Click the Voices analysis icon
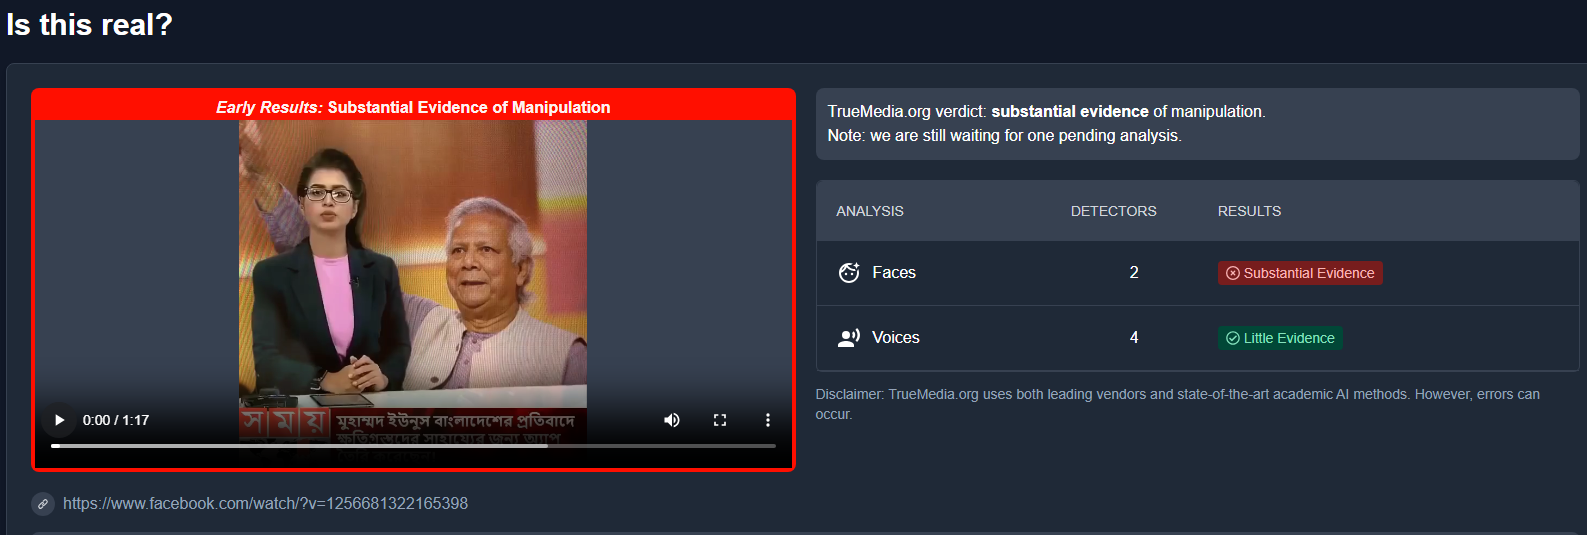 coord(849,338)
